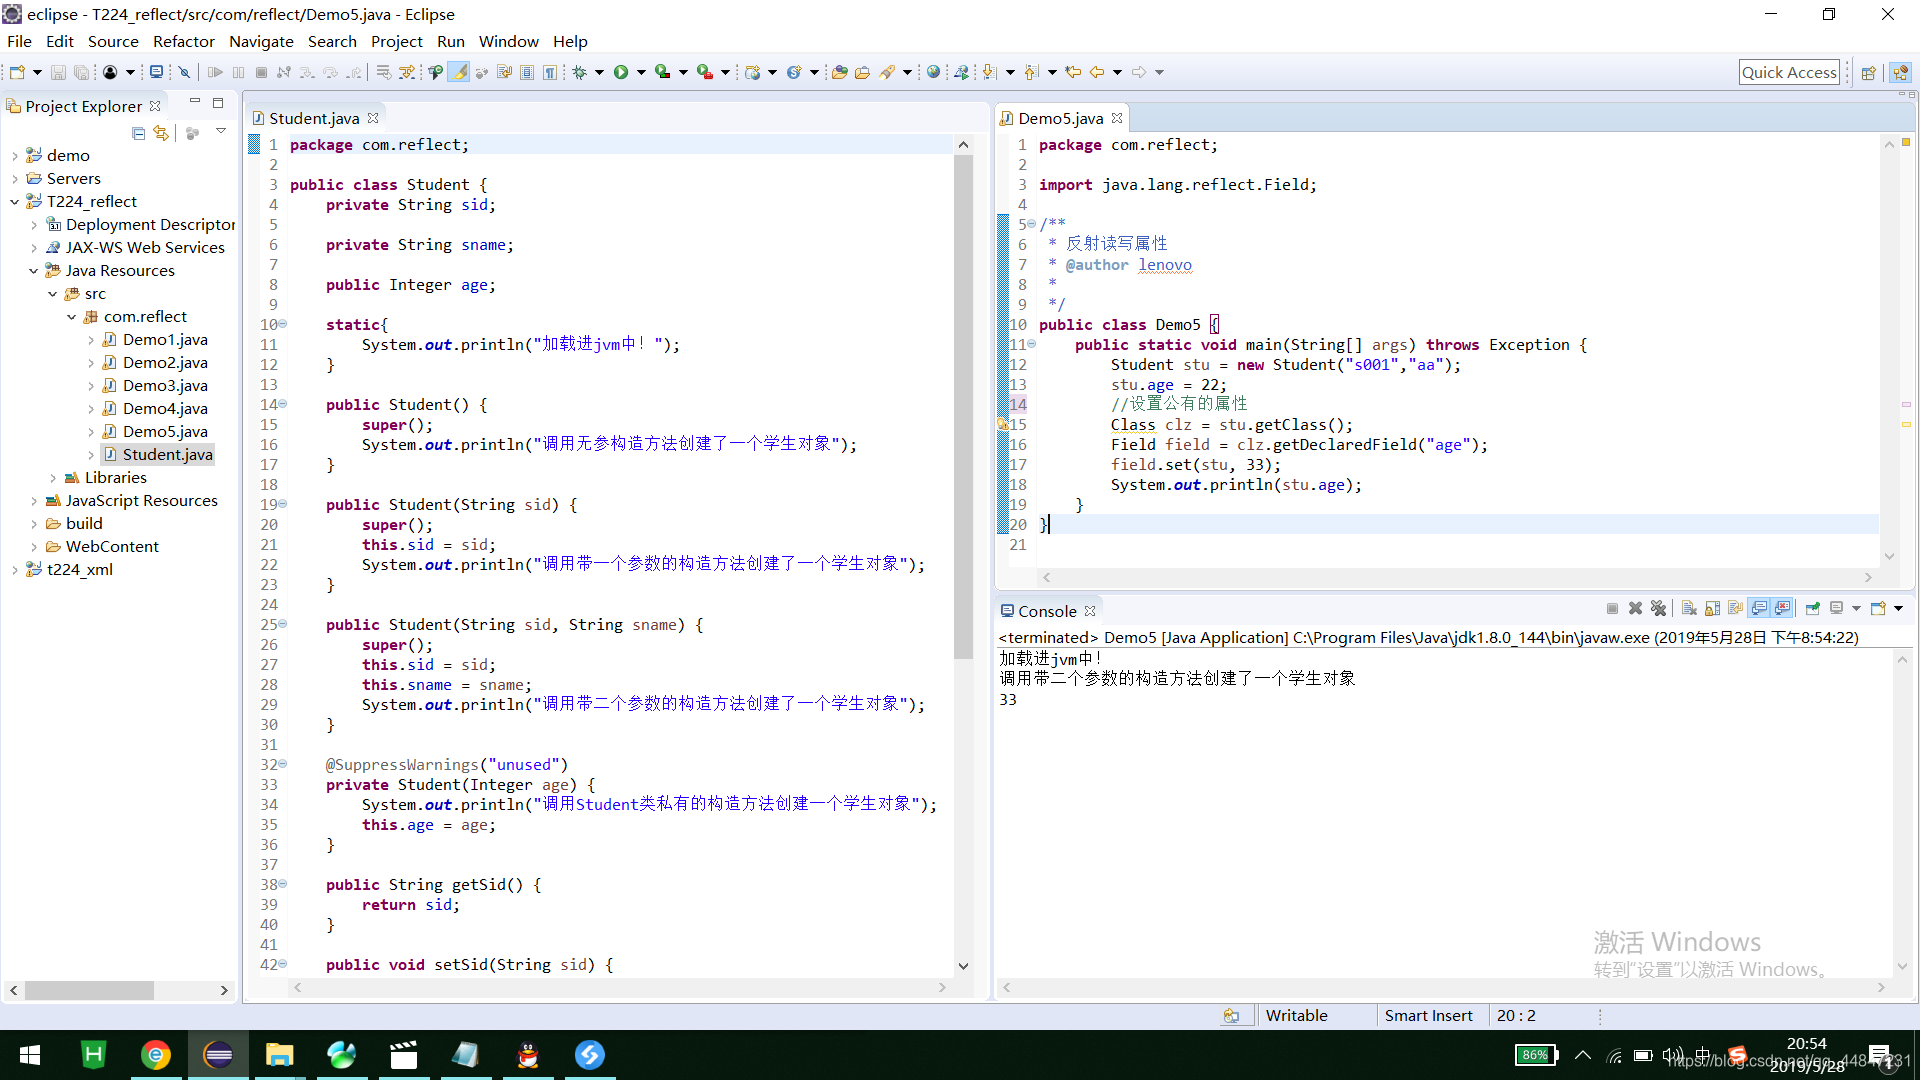Expand the Libraries node
Viewport: 1920px width, 1080px height.
pyautogui.click(x=53, y=478)
